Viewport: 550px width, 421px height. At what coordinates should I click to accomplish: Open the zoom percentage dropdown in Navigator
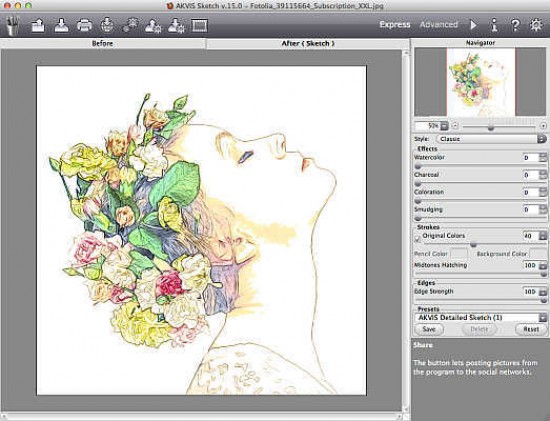click(444, 126)
